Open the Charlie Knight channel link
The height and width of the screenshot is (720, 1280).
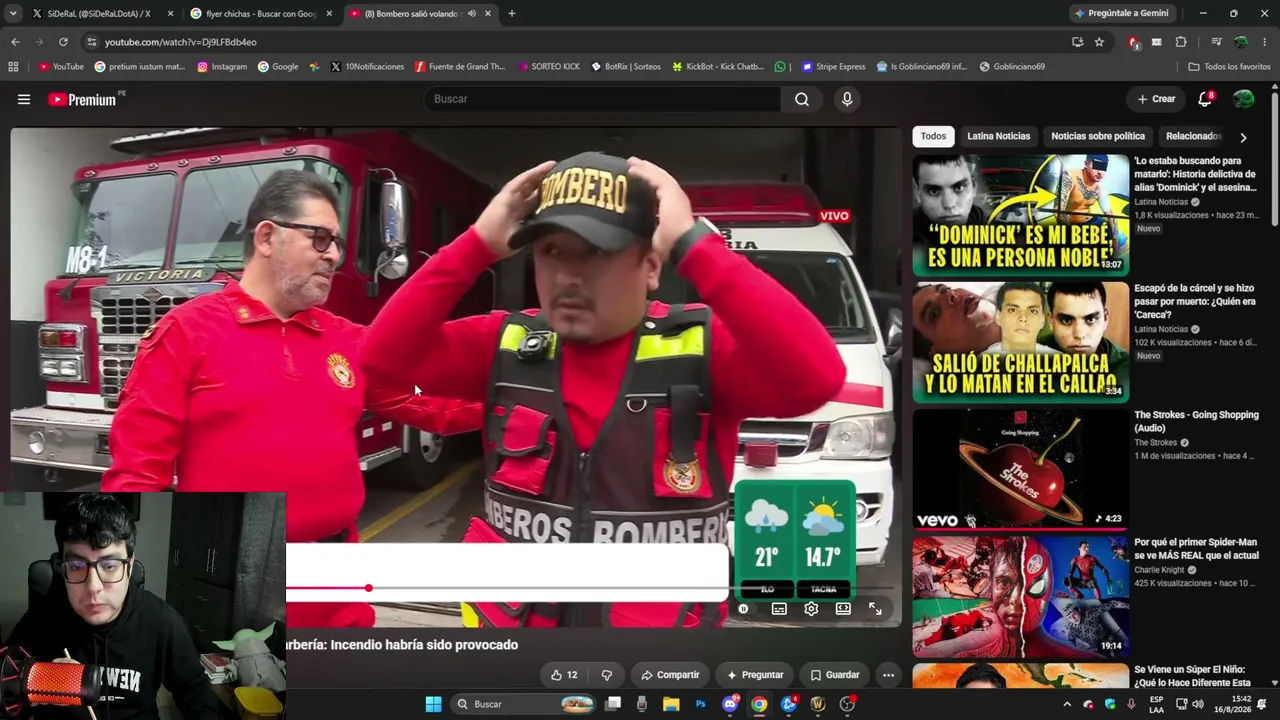(x=1160, y=570)
